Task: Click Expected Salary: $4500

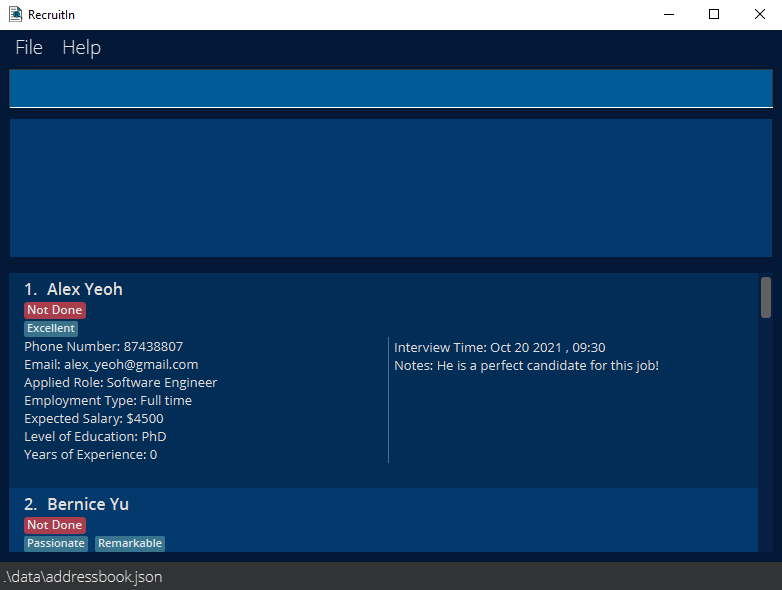Action: point(94,418)
